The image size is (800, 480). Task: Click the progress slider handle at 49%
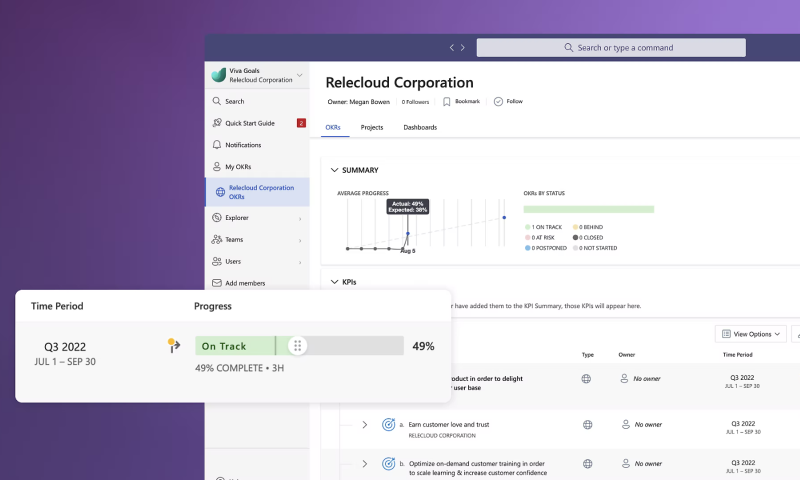pos(296,346)
